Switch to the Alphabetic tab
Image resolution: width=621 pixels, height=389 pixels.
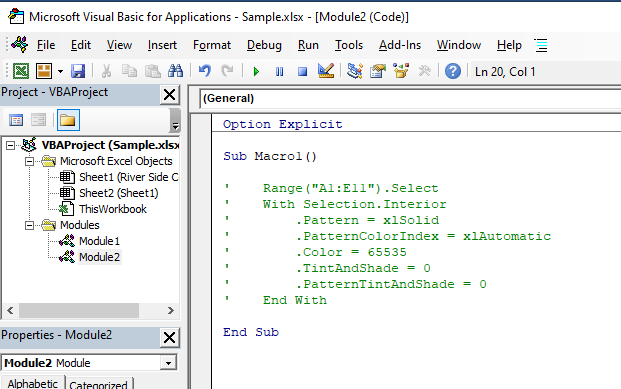click(x=32, y=383)
